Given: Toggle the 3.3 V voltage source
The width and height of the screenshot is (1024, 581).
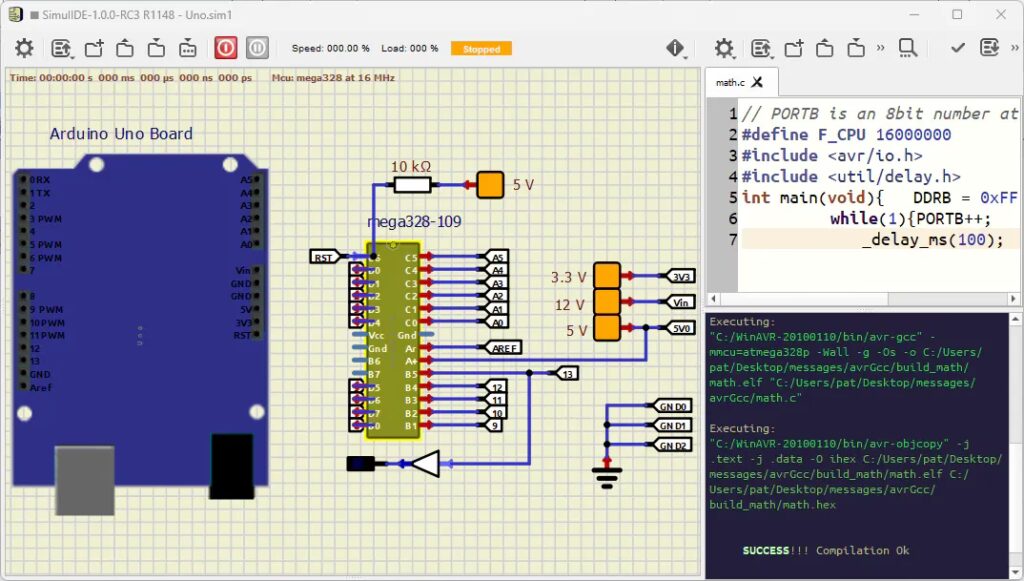Looking at the screenshot, I should click(607, 276).
